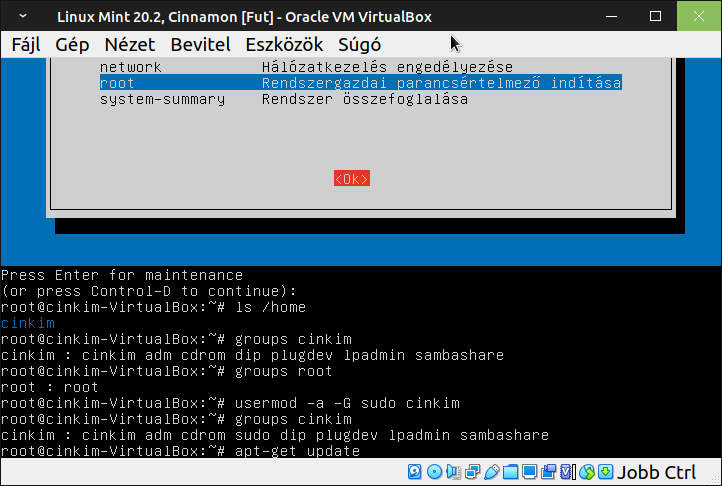The height and width of the screenshot is (486, 722).
Task: Open the Nézet menu
Action: (130, 45)
